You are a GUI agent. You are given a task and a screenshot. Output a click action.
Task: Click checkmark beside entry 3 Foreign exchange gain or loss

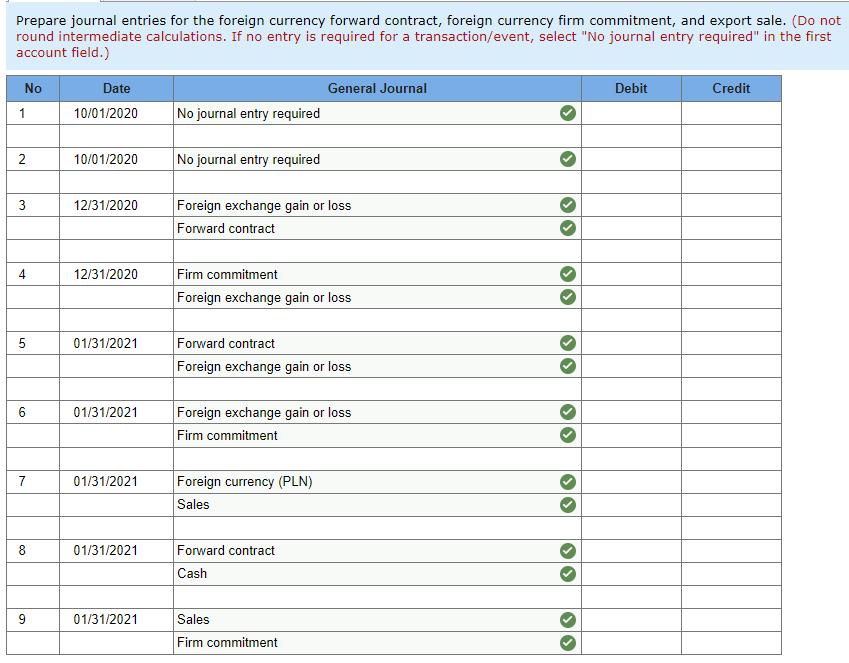click(x=567, y=205)
